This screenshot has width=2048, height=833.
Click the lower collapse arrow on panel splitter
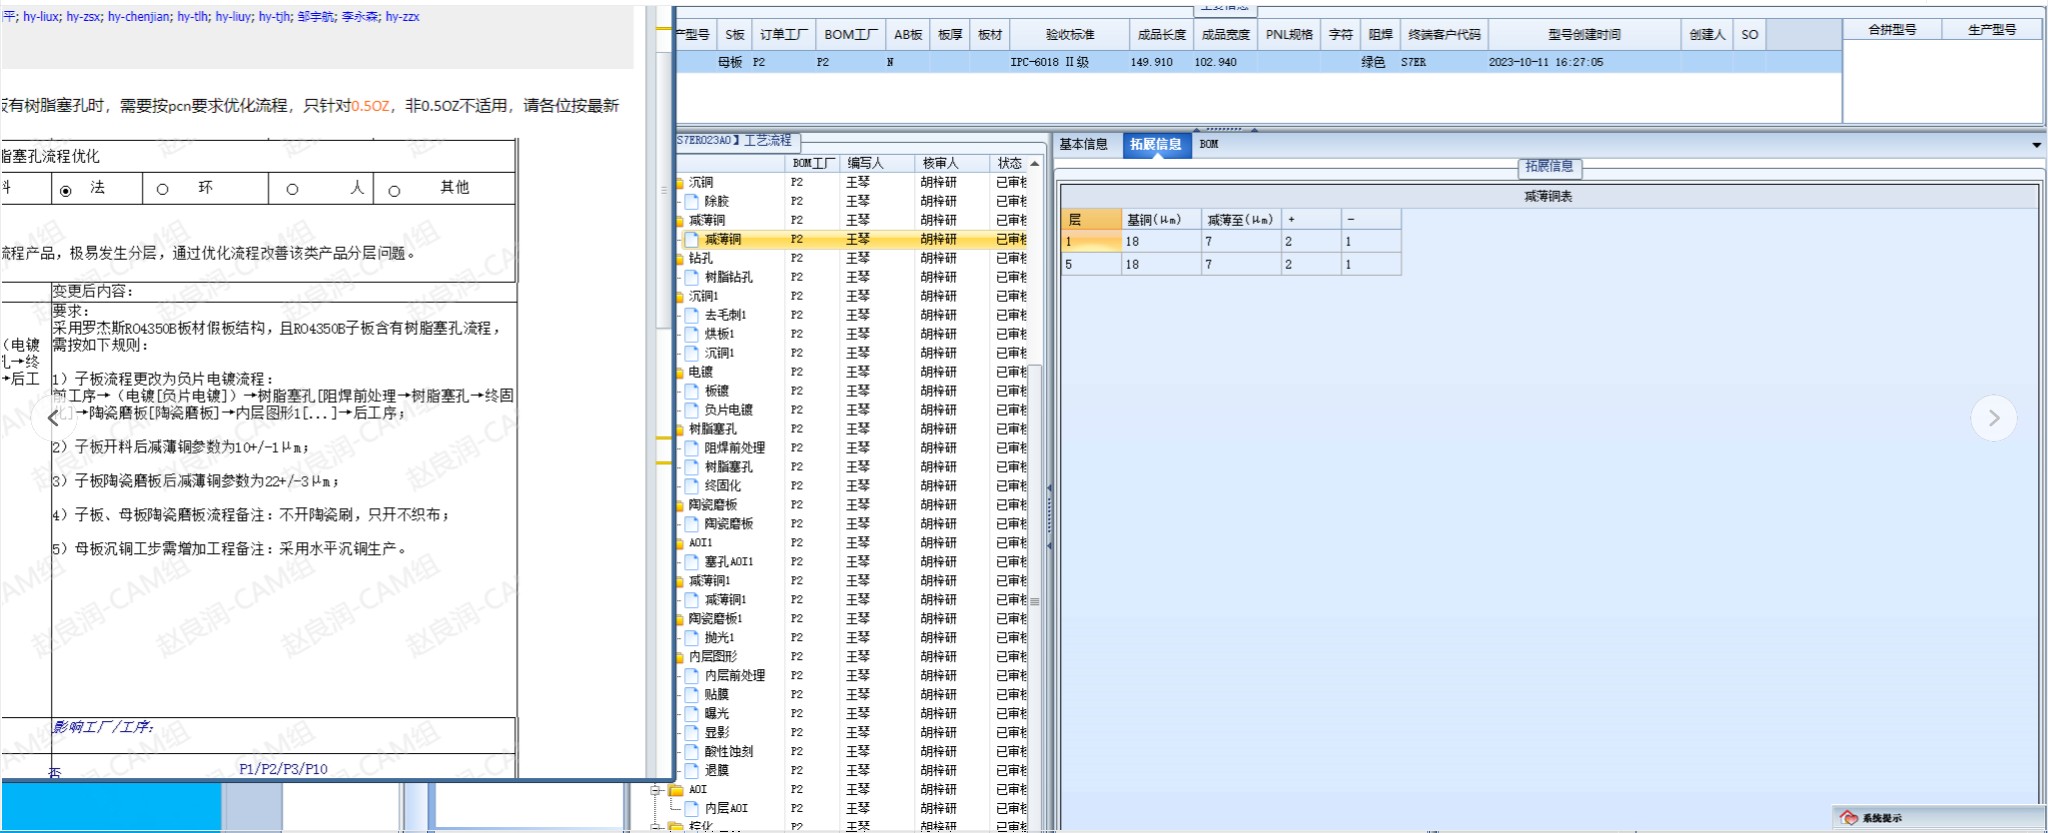click(x=1049, y=546)
